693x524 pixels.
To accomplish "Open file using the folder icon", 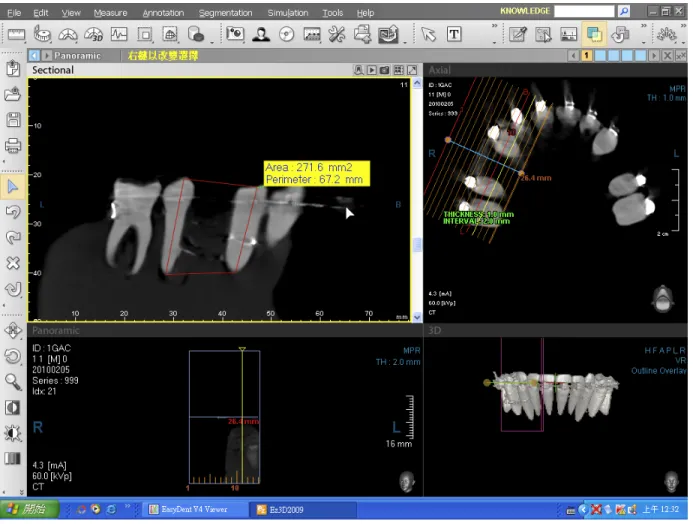I will pyautogui.click(x=13, y=94).
